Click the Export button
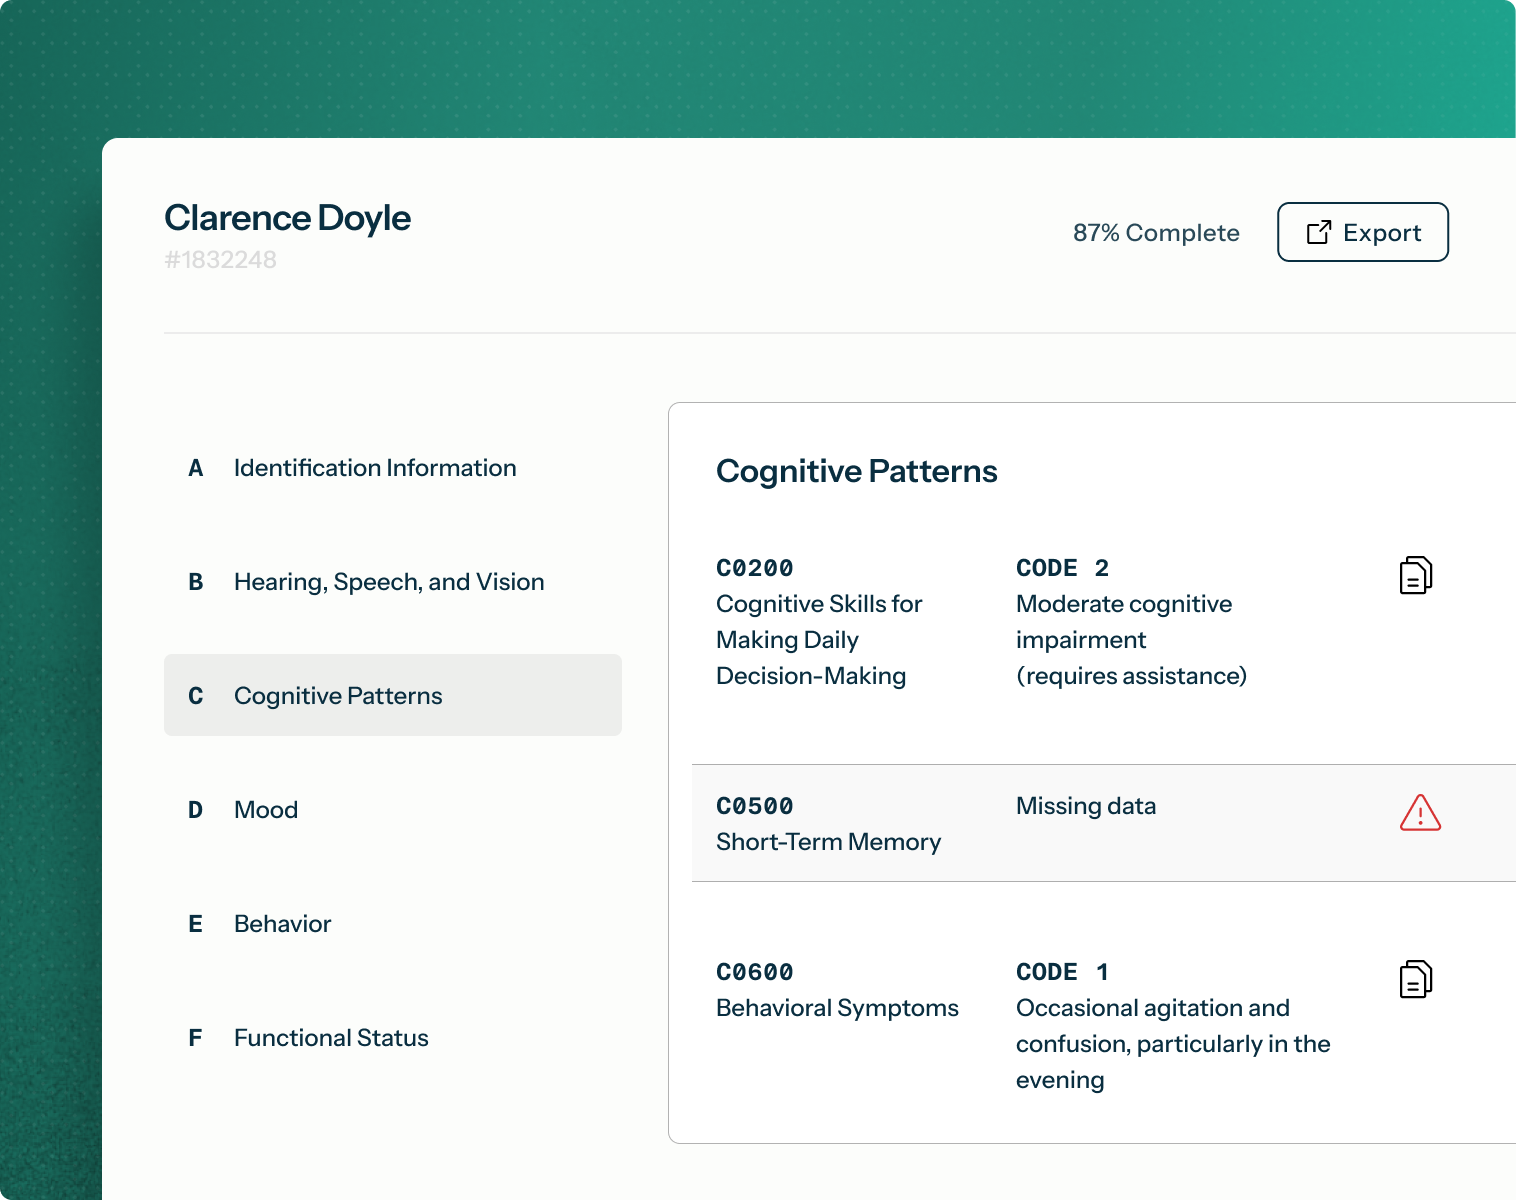The height and width of the screenshot is (1200, 1516). (1362, 232)
